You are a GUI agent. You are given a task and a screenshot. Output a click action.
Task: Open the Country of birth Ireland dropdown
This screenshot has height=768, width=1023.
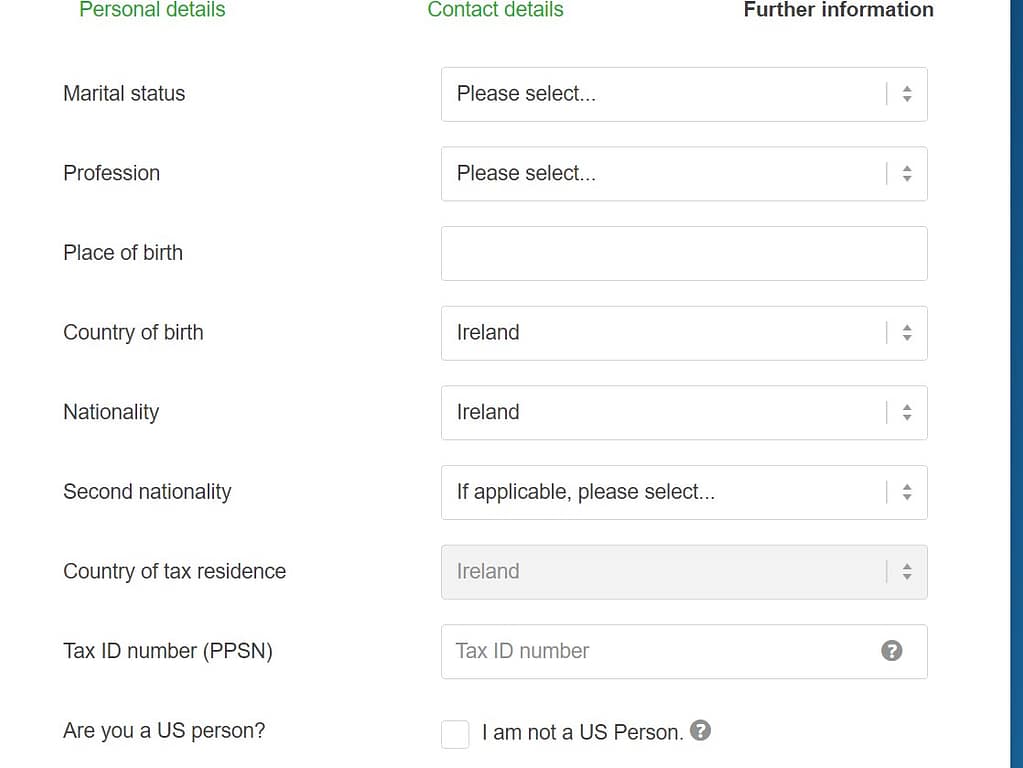660,333
